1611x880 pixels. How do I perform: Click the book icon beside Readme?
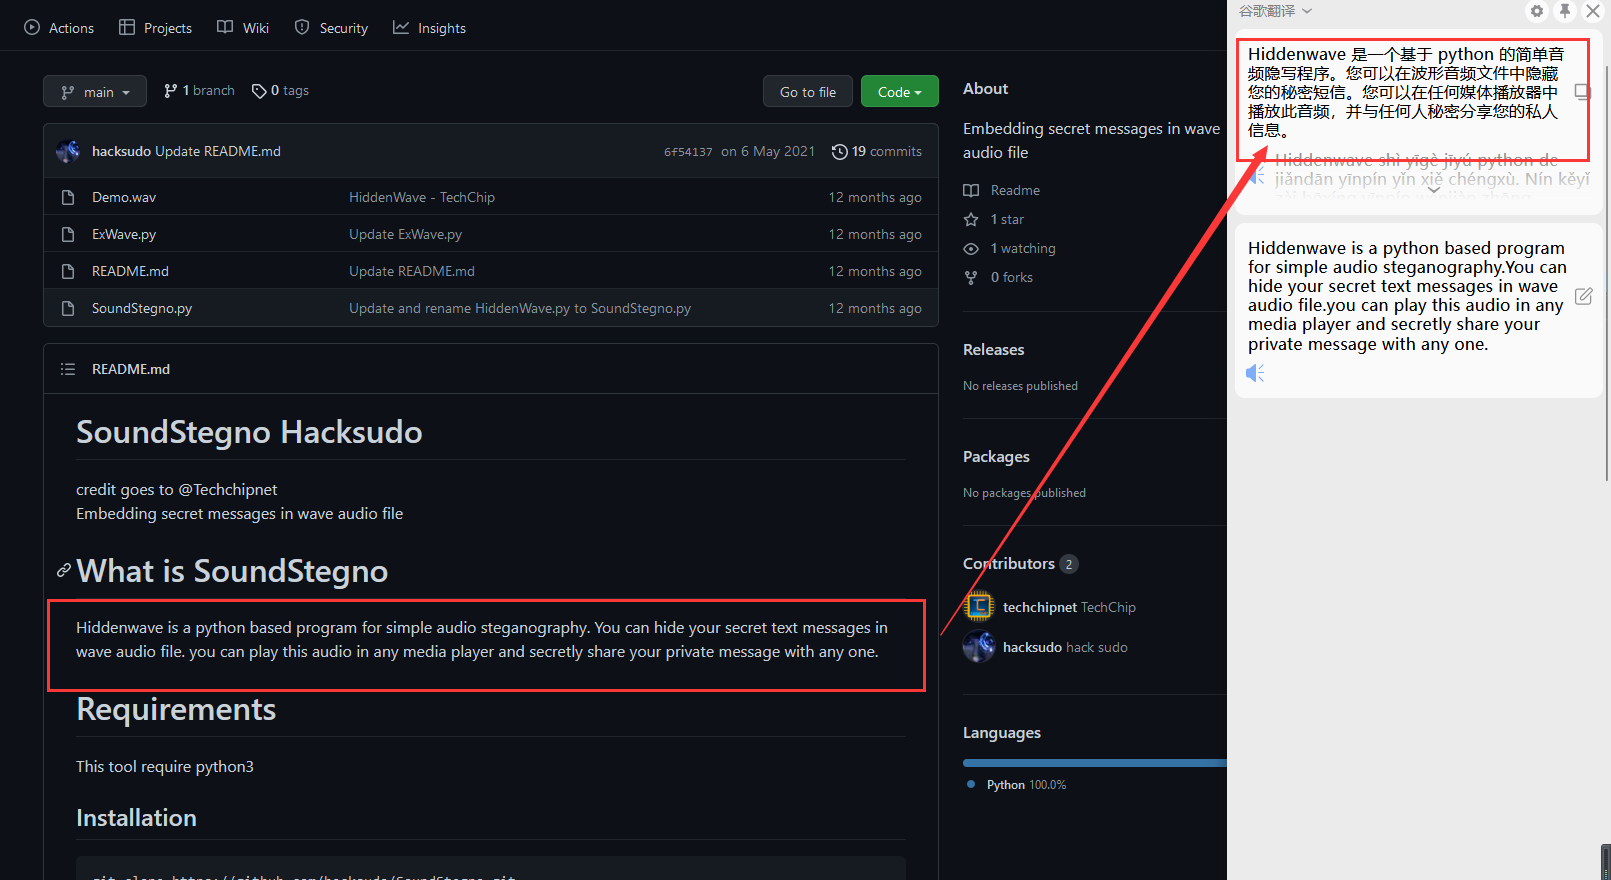pyautogui.click(x=971, y=190)
